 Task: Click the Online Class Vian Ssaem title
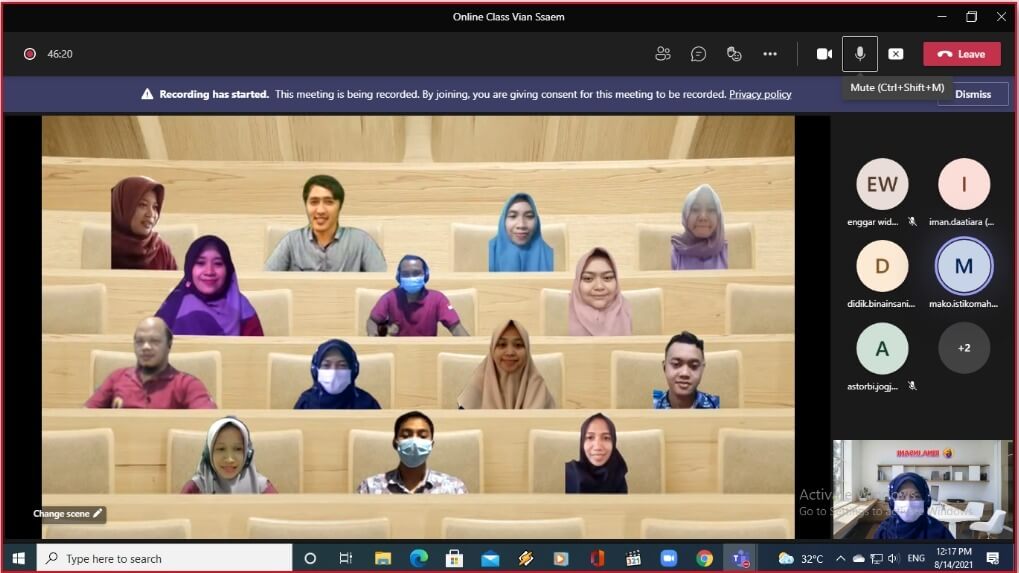(509, 17)
